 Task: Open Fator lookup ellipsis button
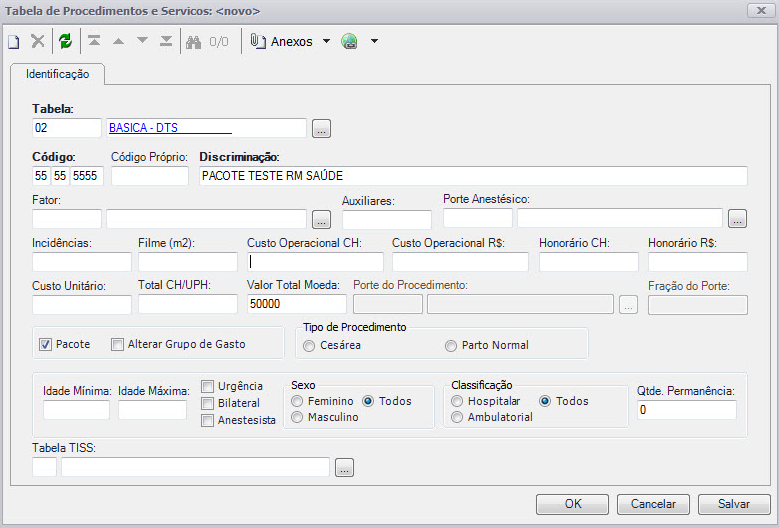click(x=321, y=219)
